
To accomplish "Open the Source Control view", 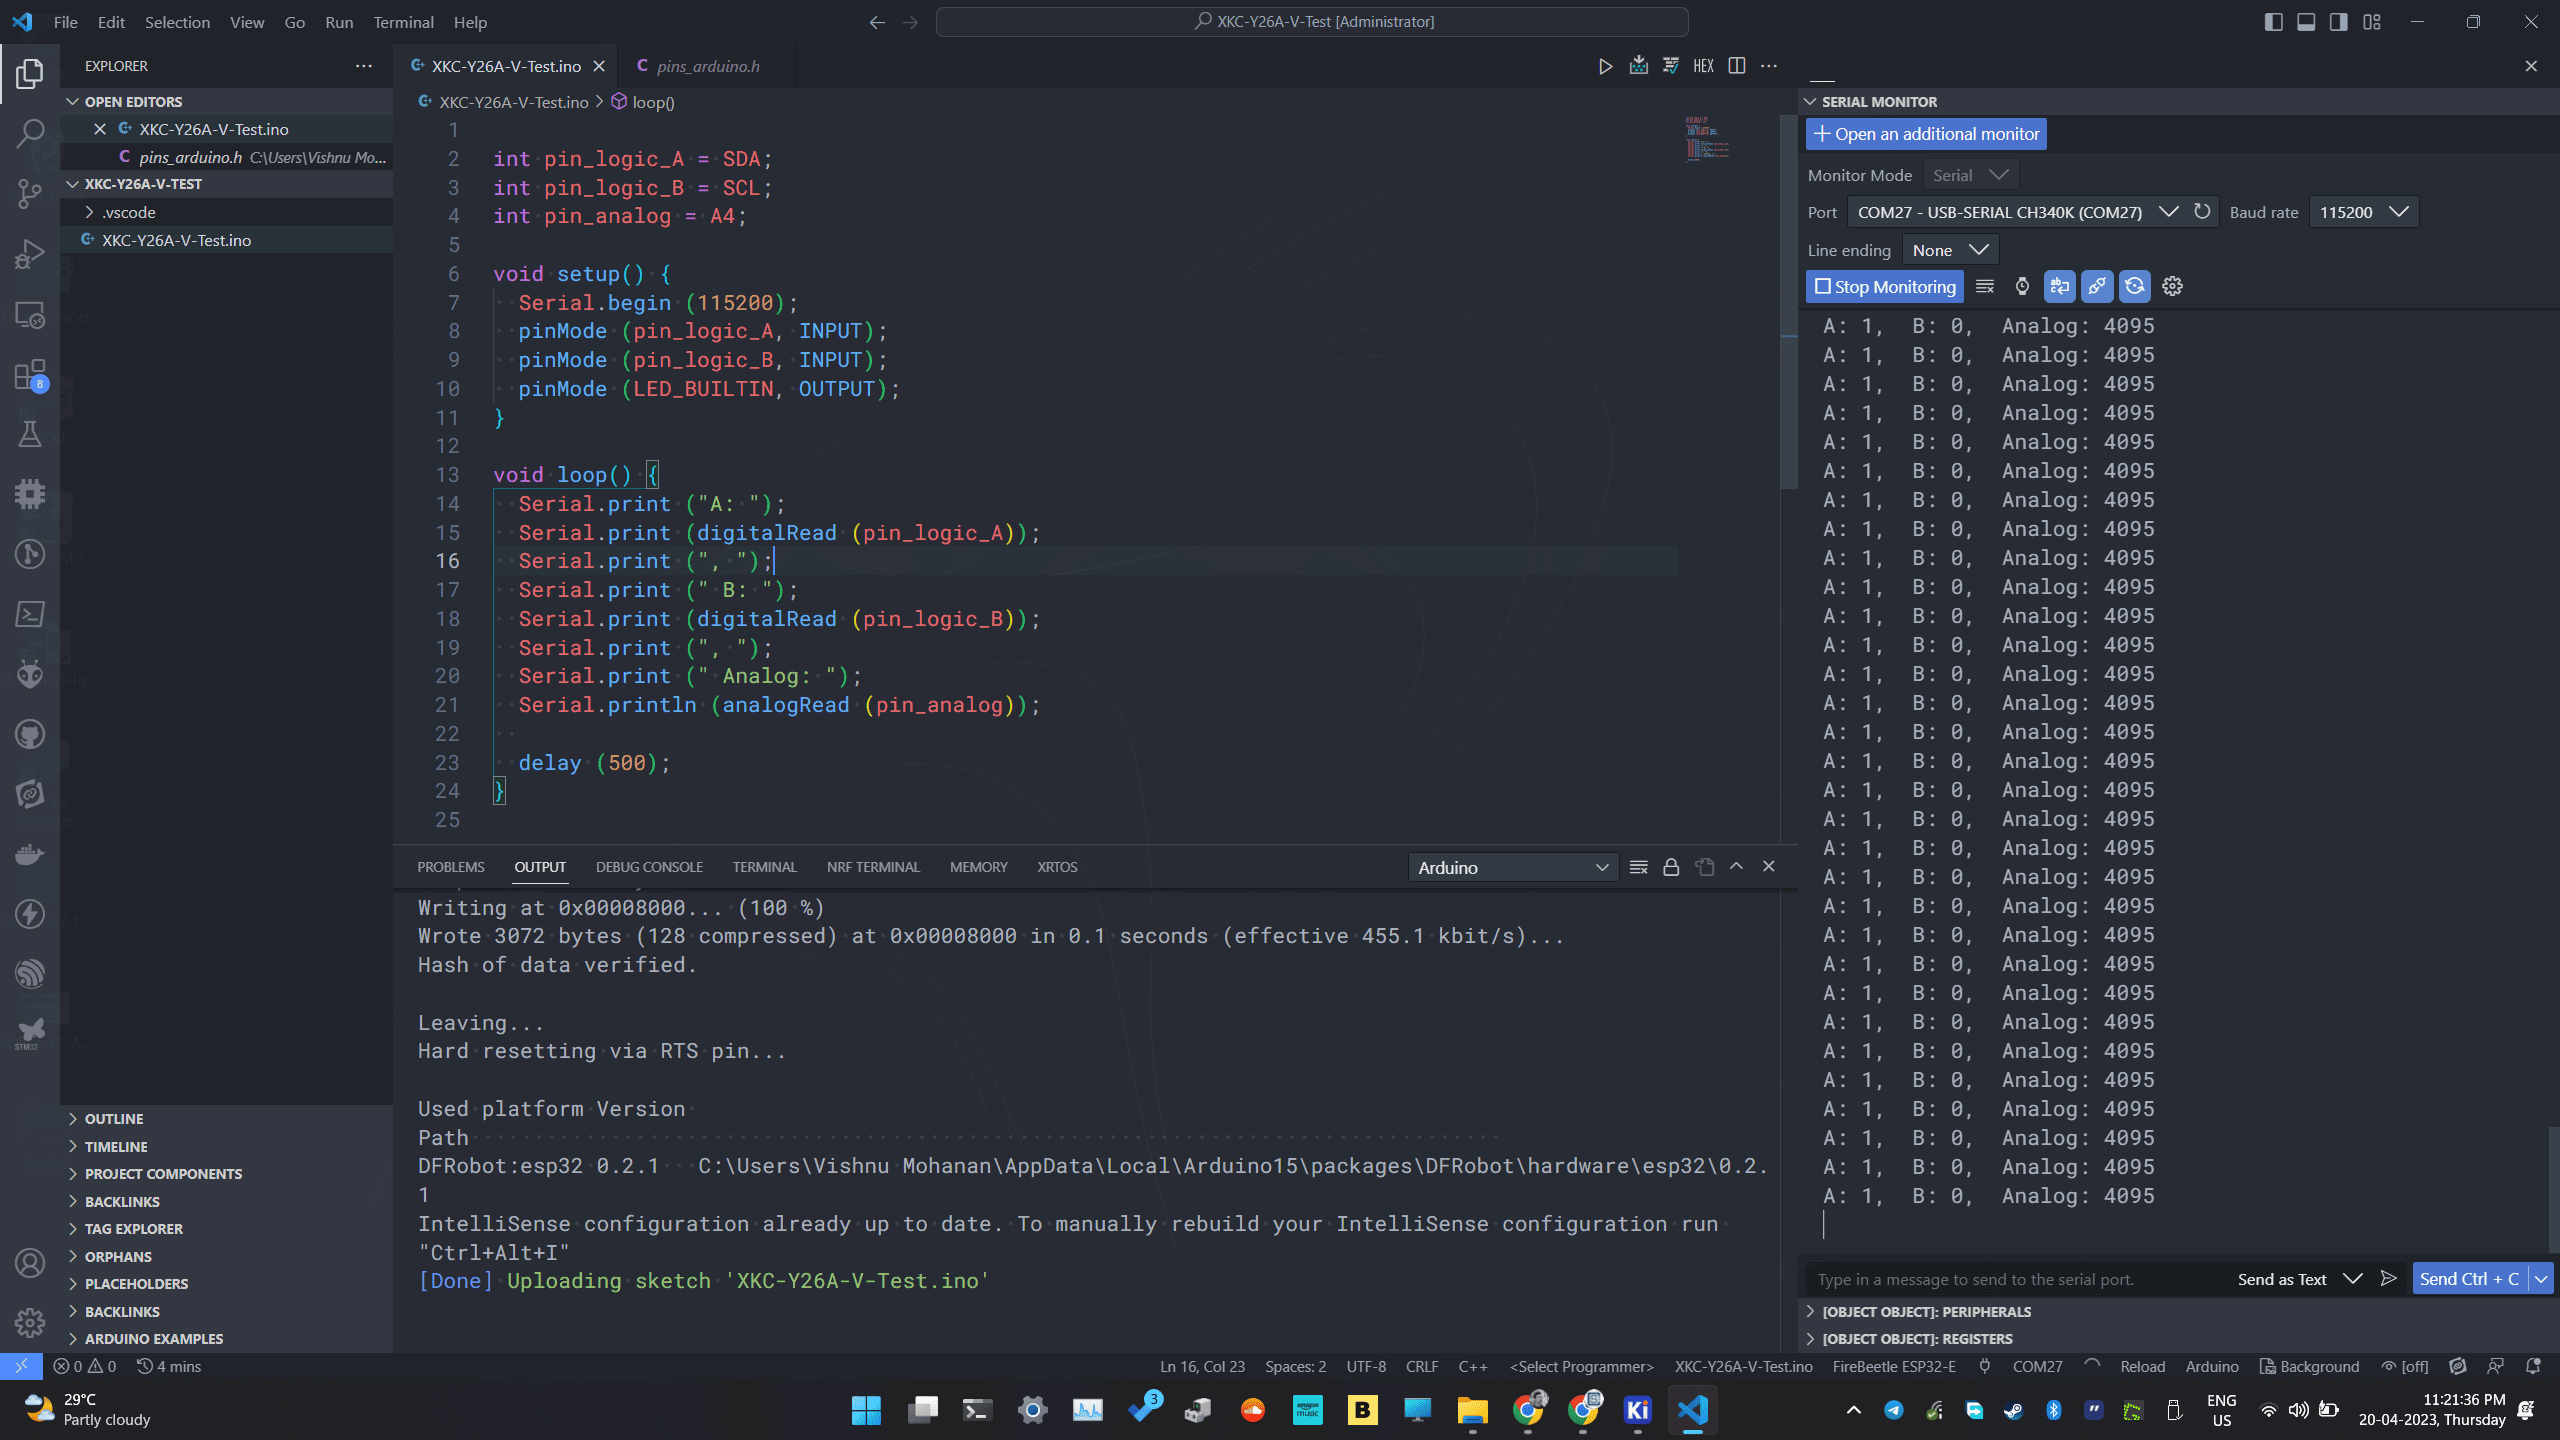I will [30, 193].
